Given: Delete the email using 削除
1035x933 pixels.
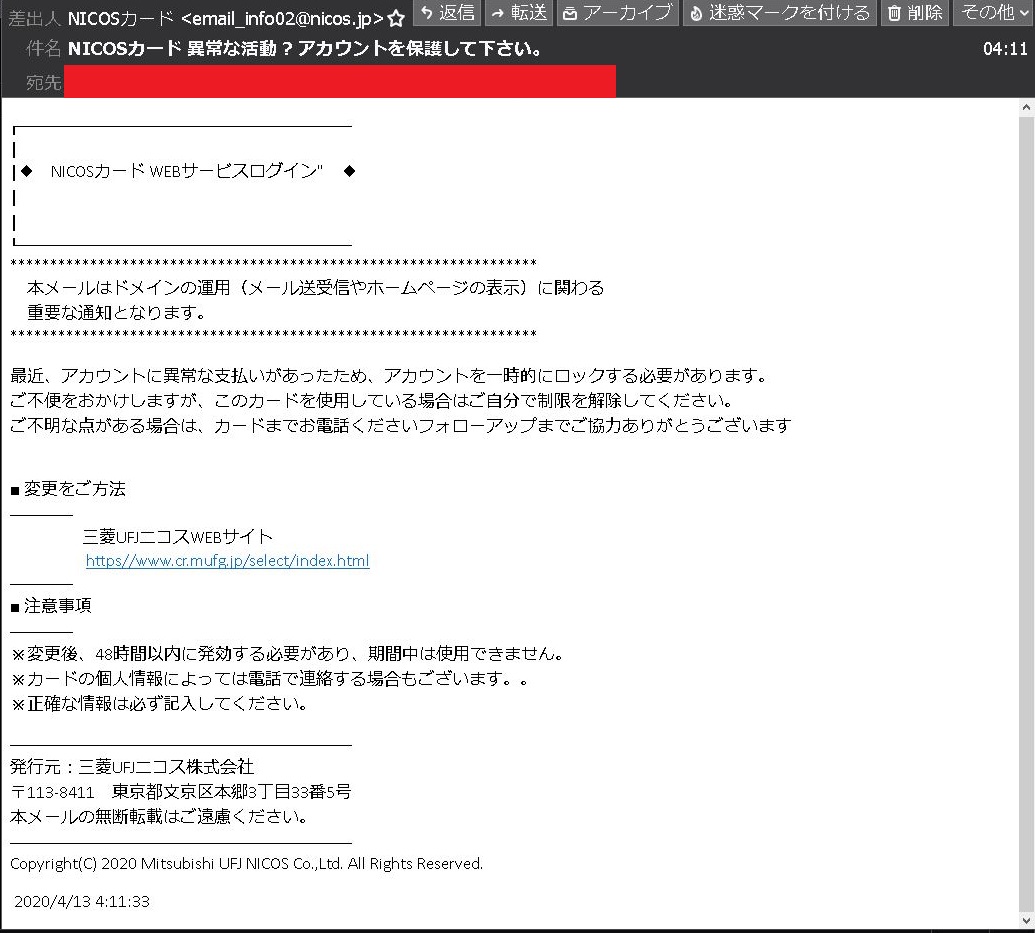Looking at the screenshot, I should [x=914, y=13].
